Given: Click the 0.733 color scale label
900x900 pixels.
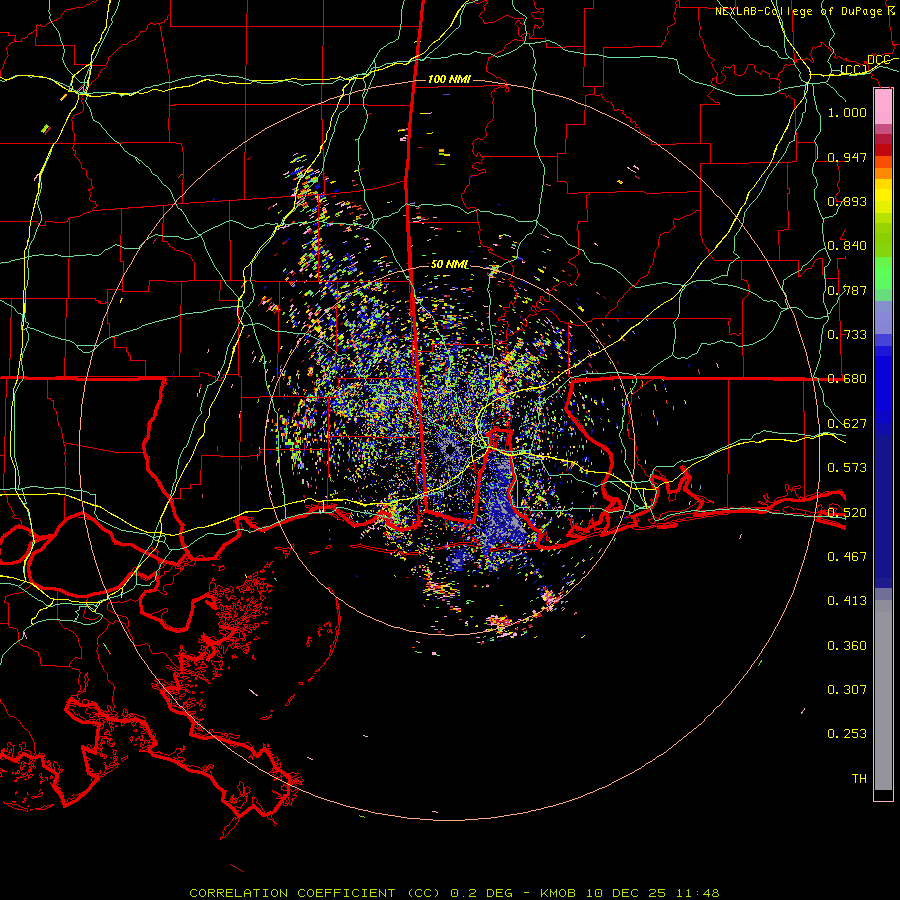Looking at the screenshot, I should (x=847, y=335).
